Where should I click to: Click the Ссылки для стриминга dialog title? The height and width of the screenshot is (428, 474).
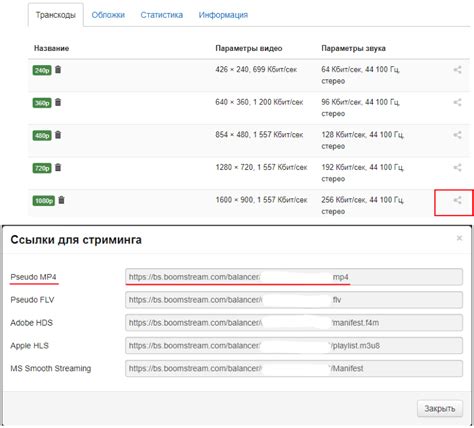click(x=76, y=240)
